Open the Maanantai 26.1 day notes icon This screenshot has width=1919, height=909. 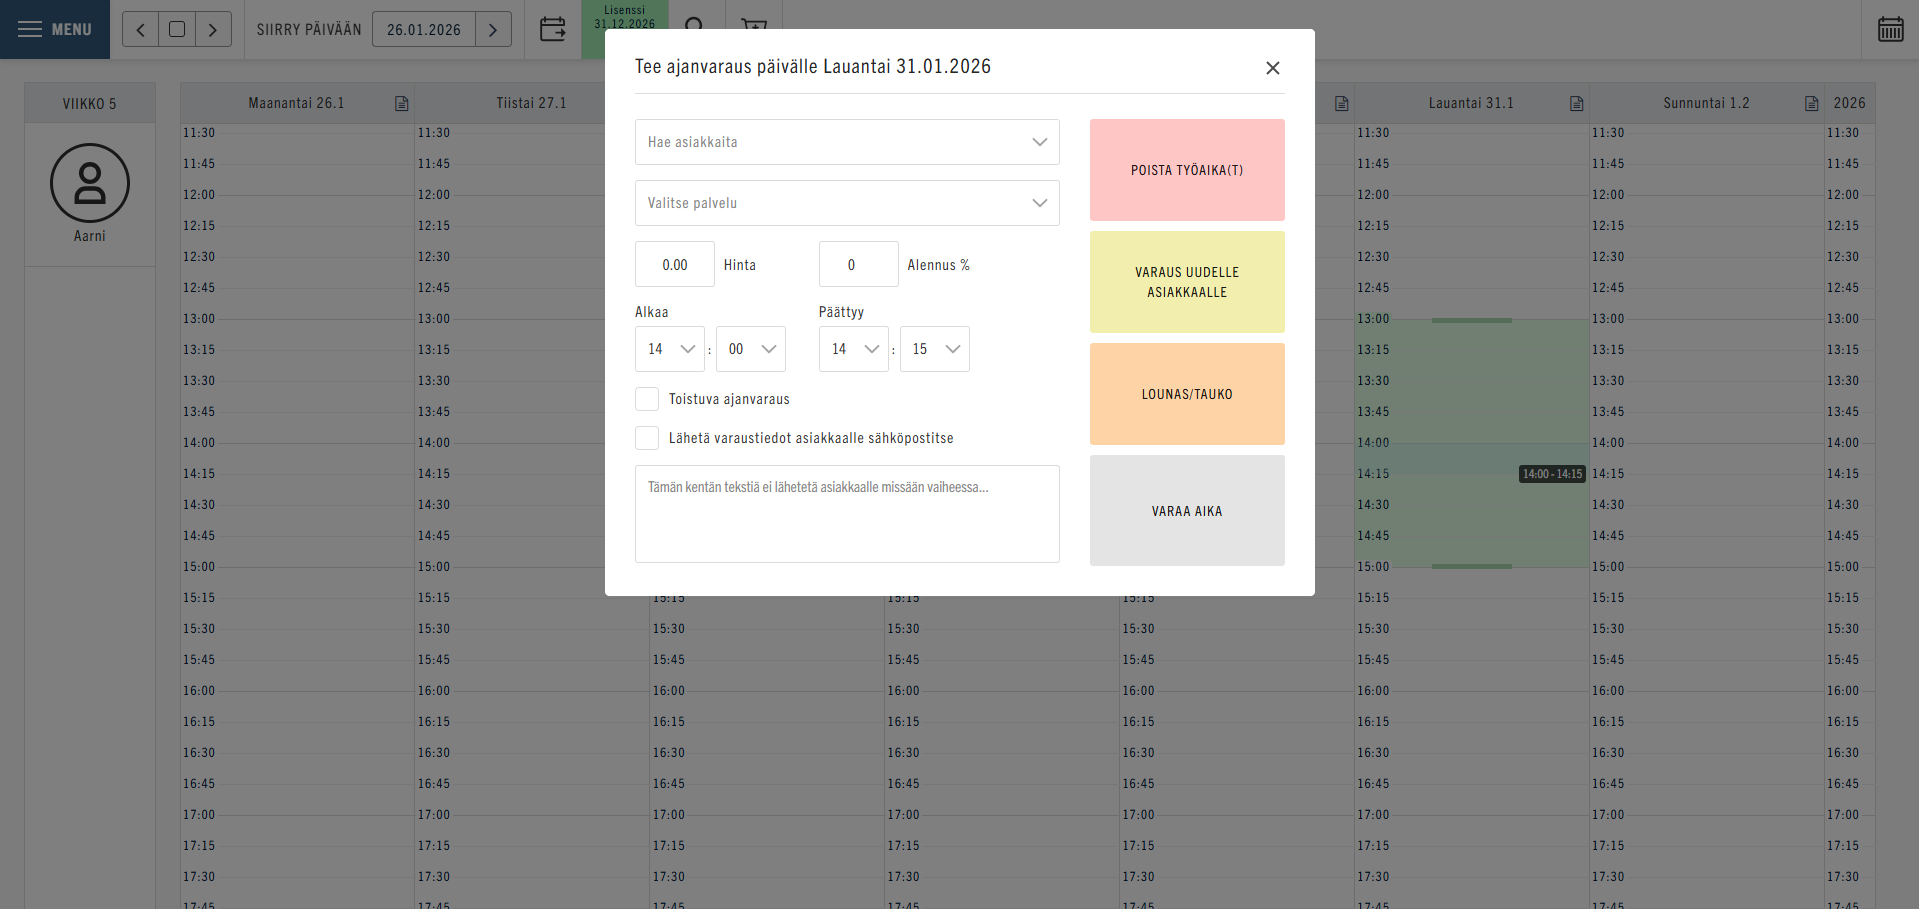[x=402, y=104]
